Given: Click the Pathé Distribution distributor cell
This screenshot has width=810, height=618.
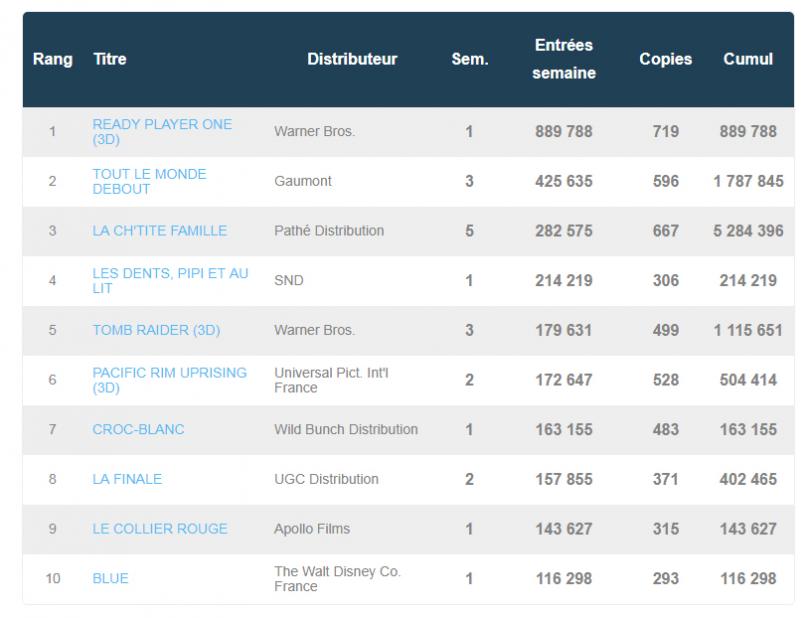Looking at the screenshot, I should point(328,231).
